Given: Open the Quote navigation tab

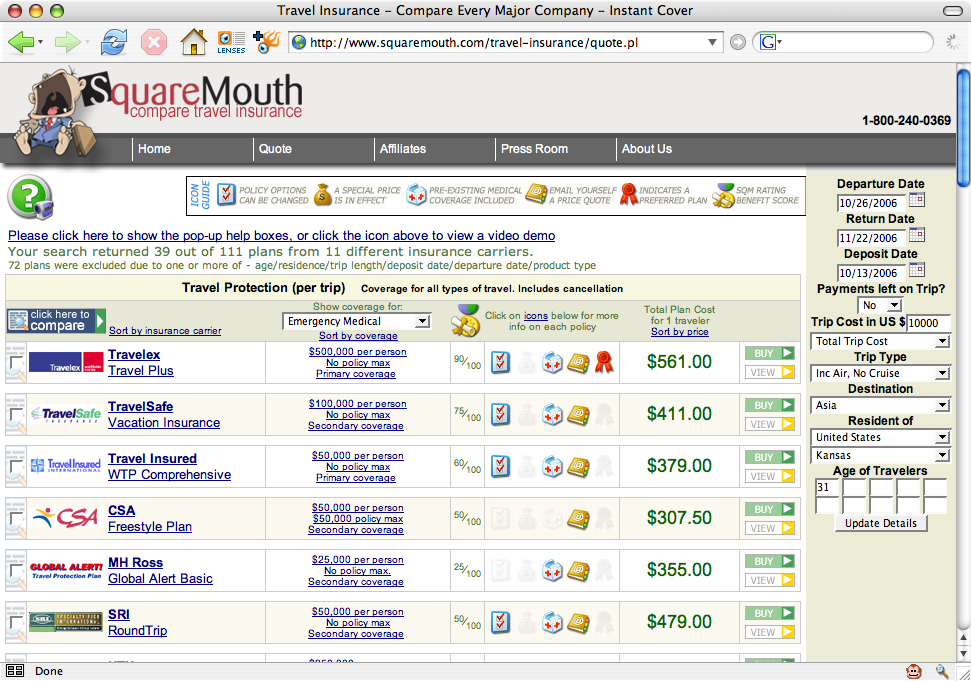Looking at the screenshot, I should tap(275, 149).
